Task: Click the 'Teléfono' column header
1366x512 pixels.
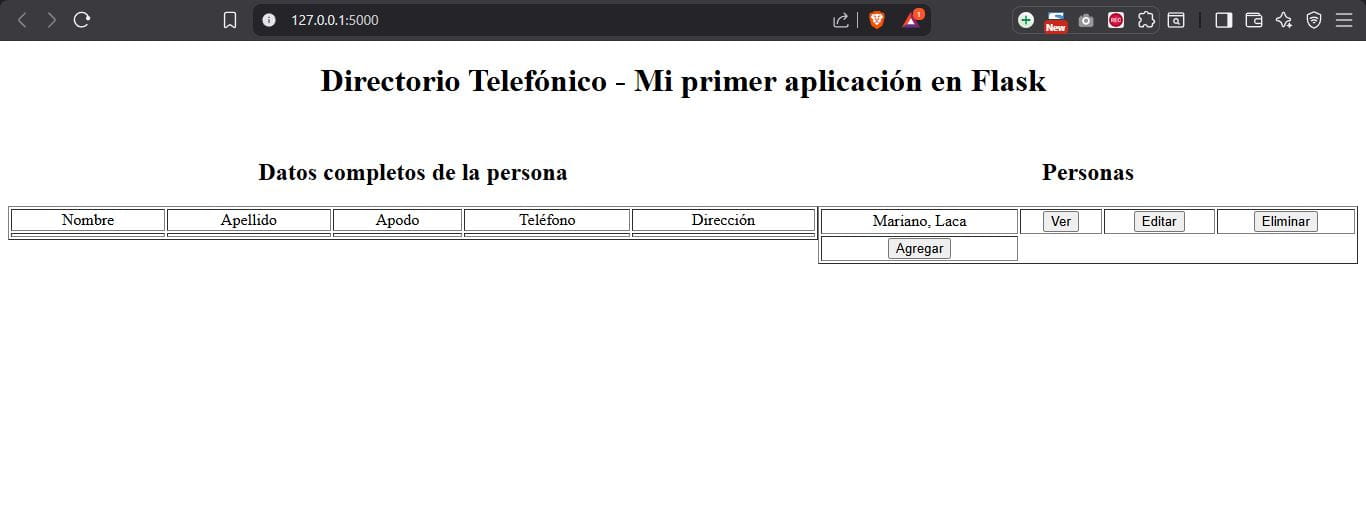Action: 547,220
